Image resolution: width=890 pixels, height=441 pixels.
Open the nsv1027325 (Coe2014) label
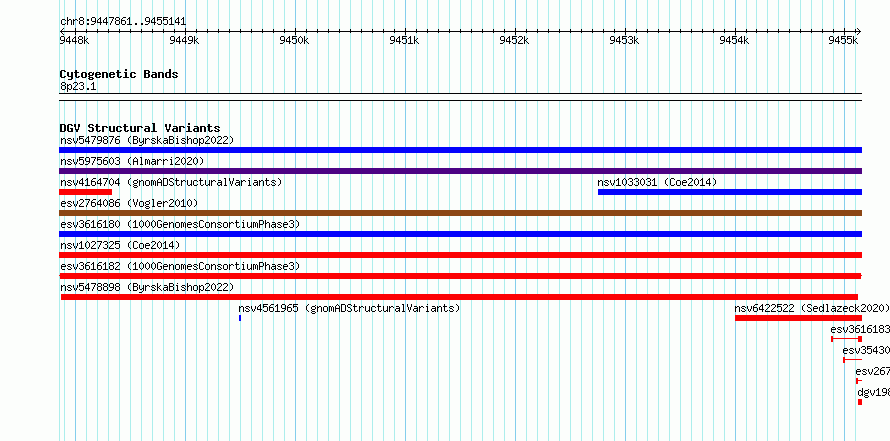(120, 245)
